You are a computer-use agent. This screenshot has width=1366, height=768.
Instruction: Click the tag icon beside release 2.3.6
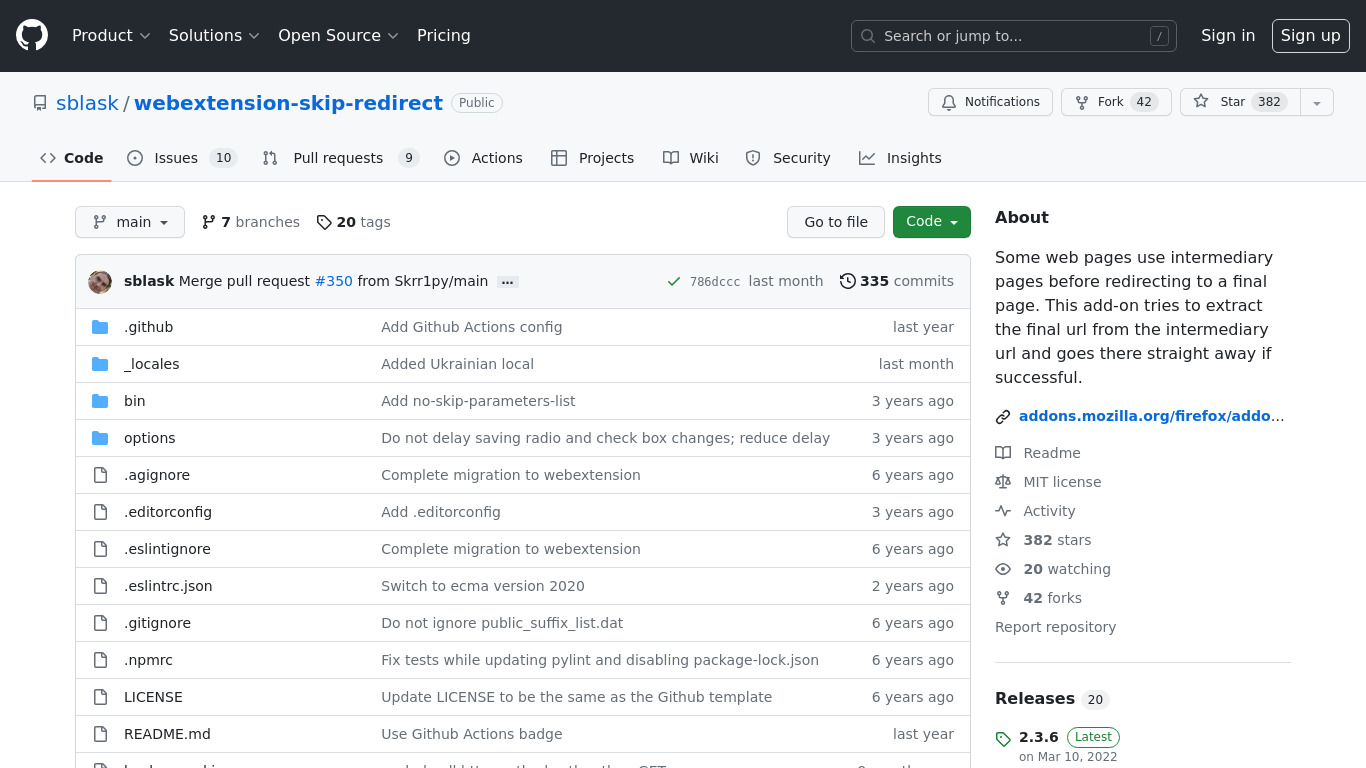coord(1003,739)
